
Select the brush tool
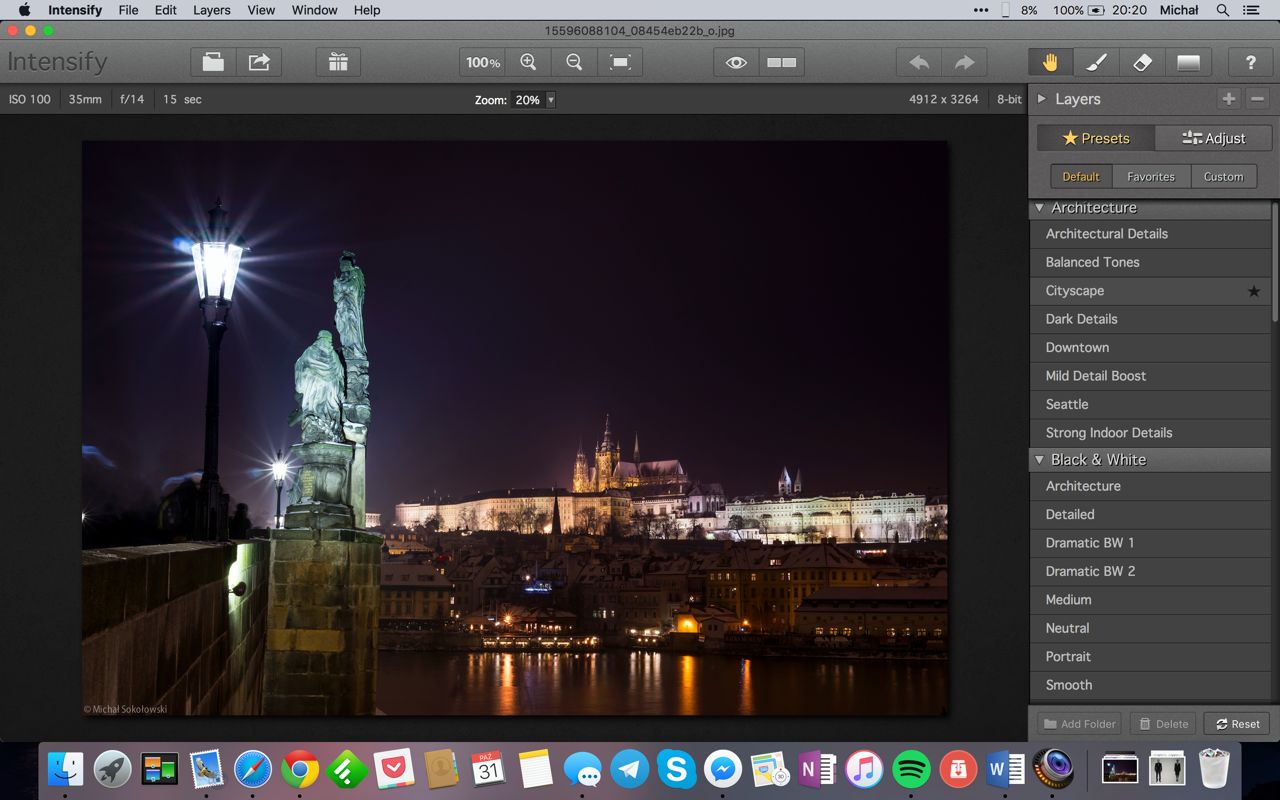[1096, 62]
